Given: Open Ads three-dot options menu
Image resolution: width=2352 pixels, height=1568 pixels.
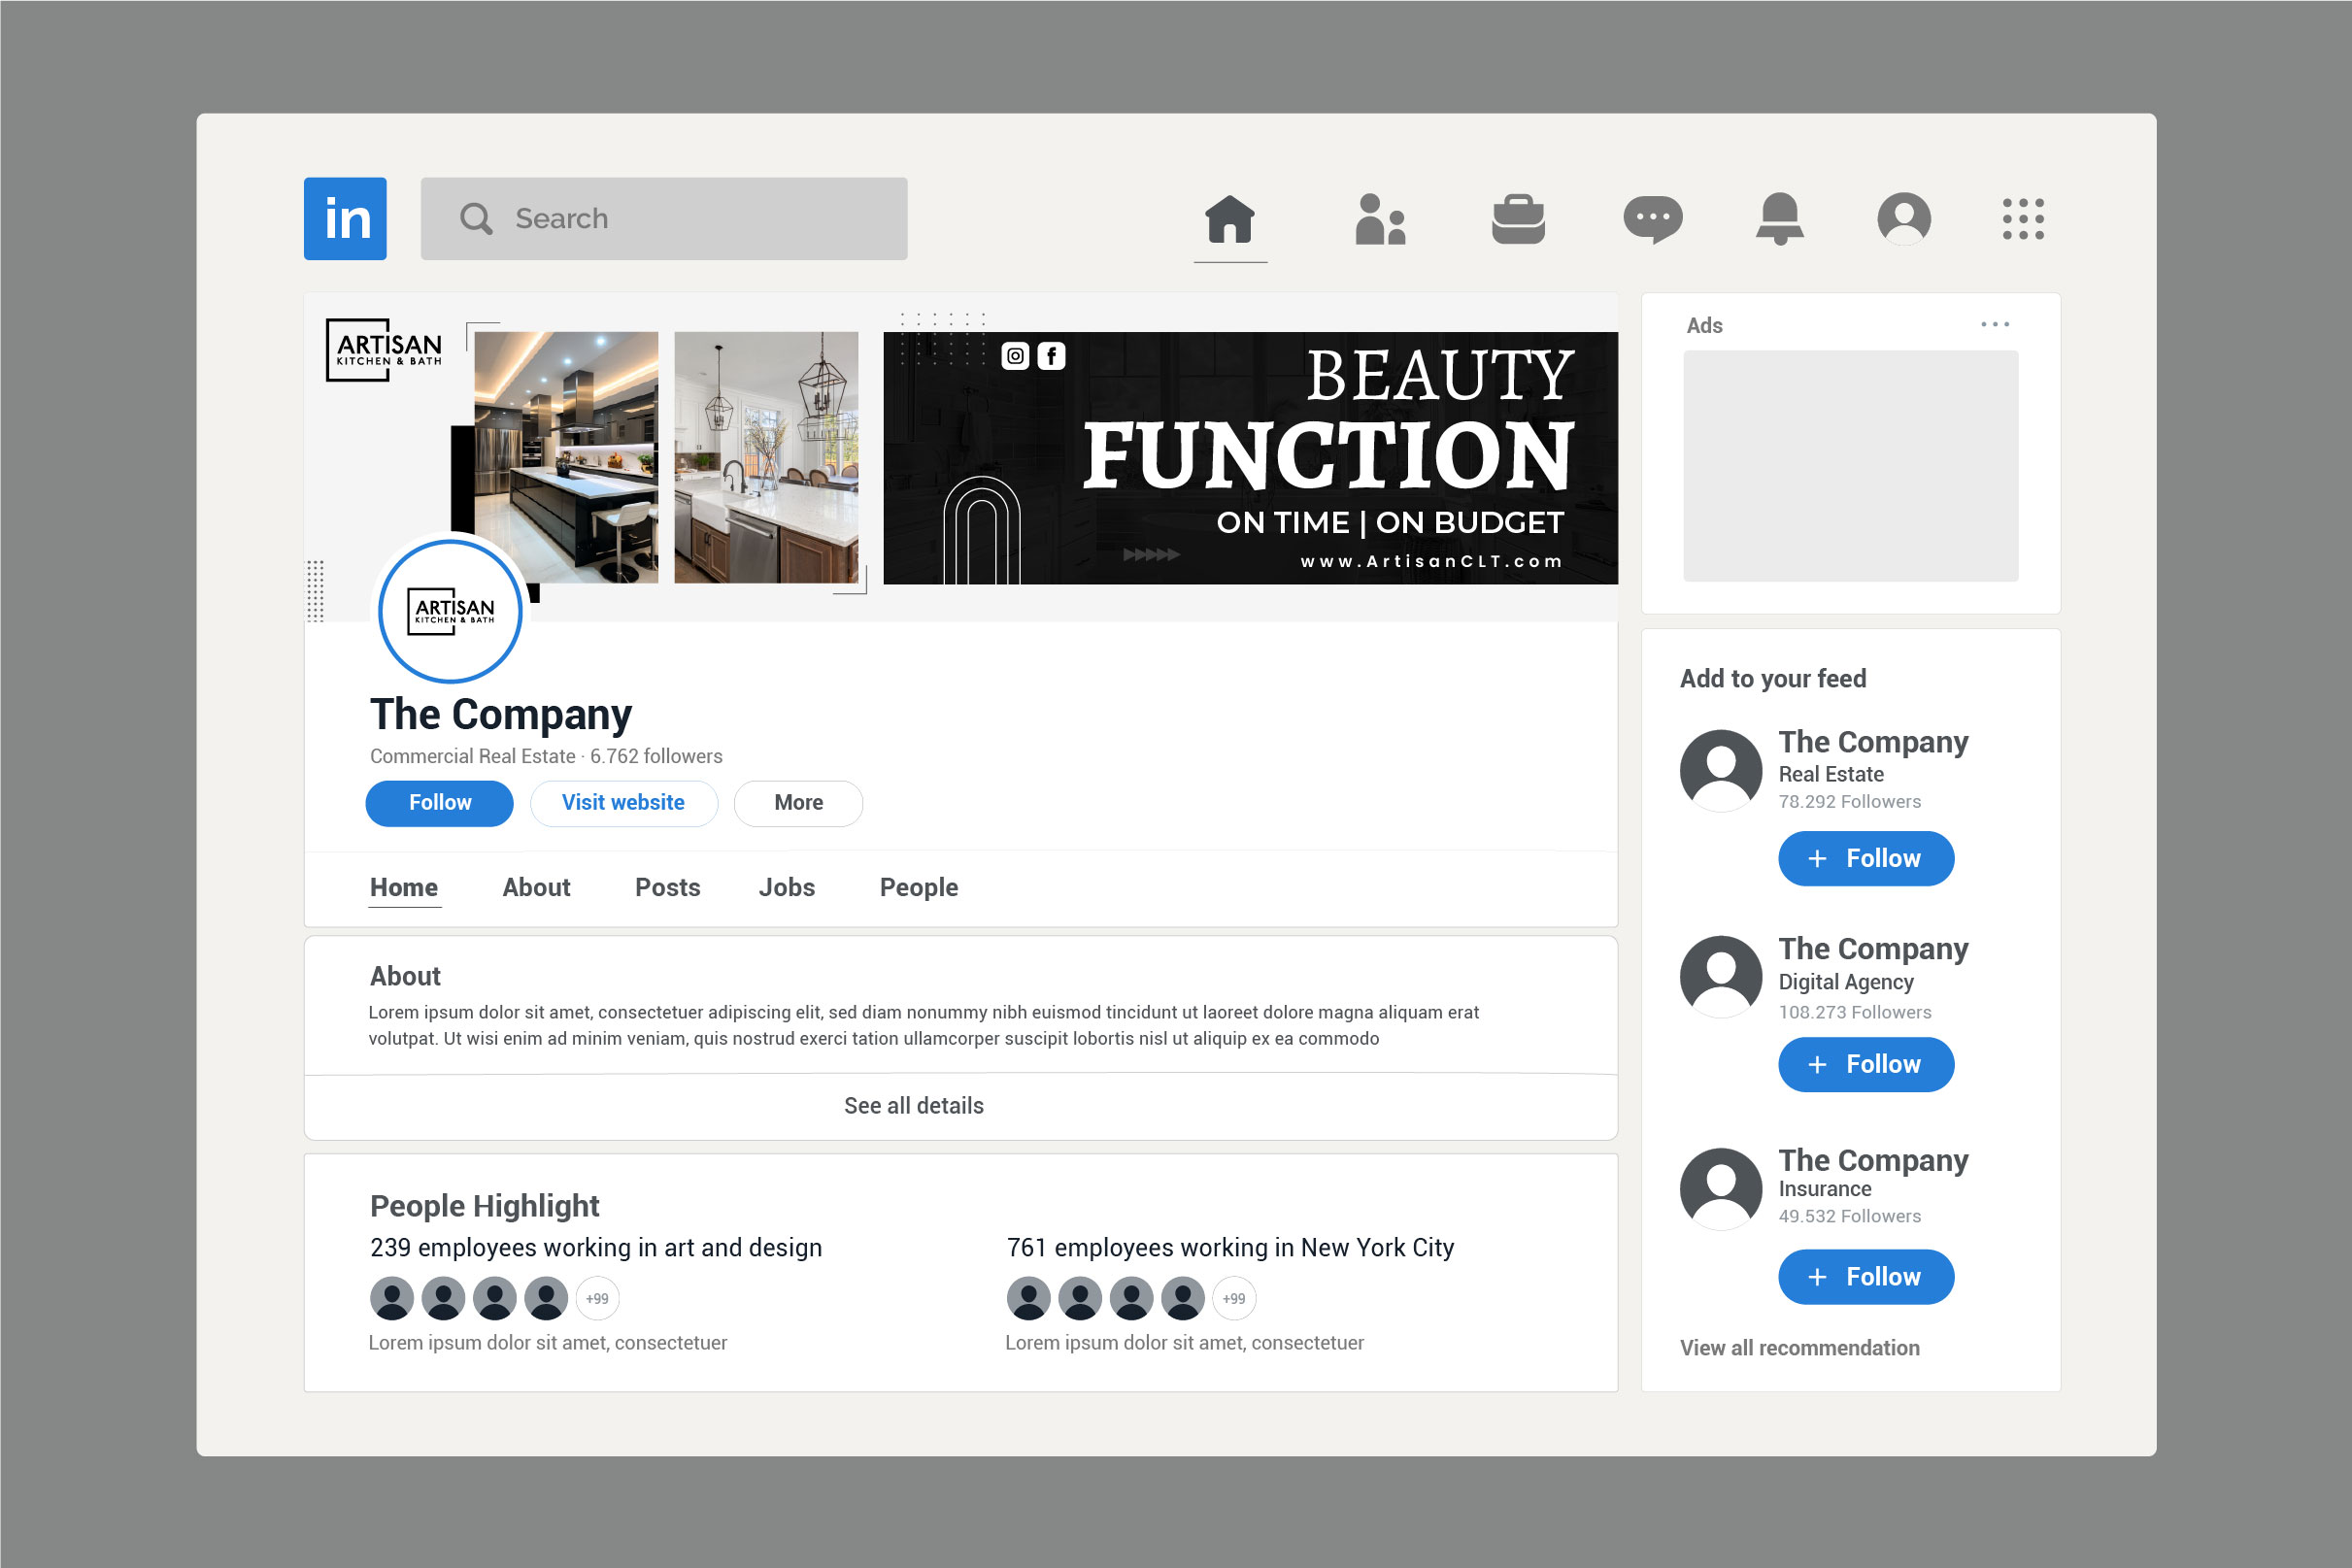Looking at the screenshot, I should tap(1995, 324).
